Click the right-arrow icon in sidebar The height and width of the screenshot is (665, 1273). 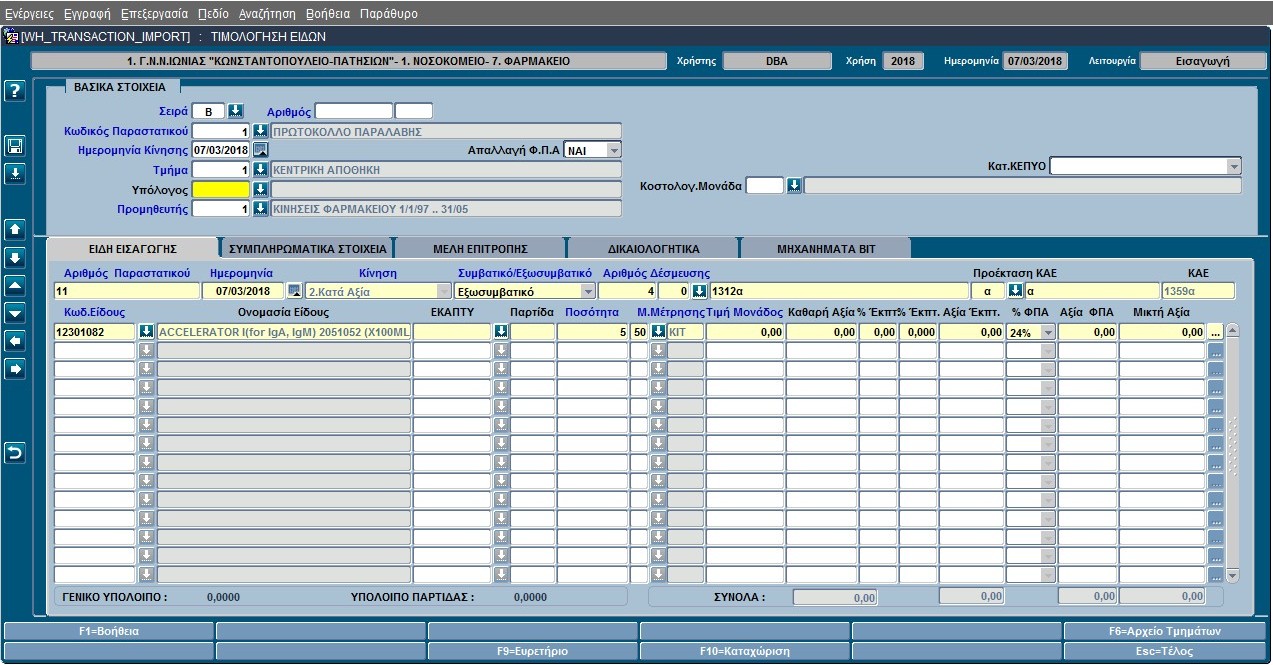pyautogui.click(x=15, y=369)
